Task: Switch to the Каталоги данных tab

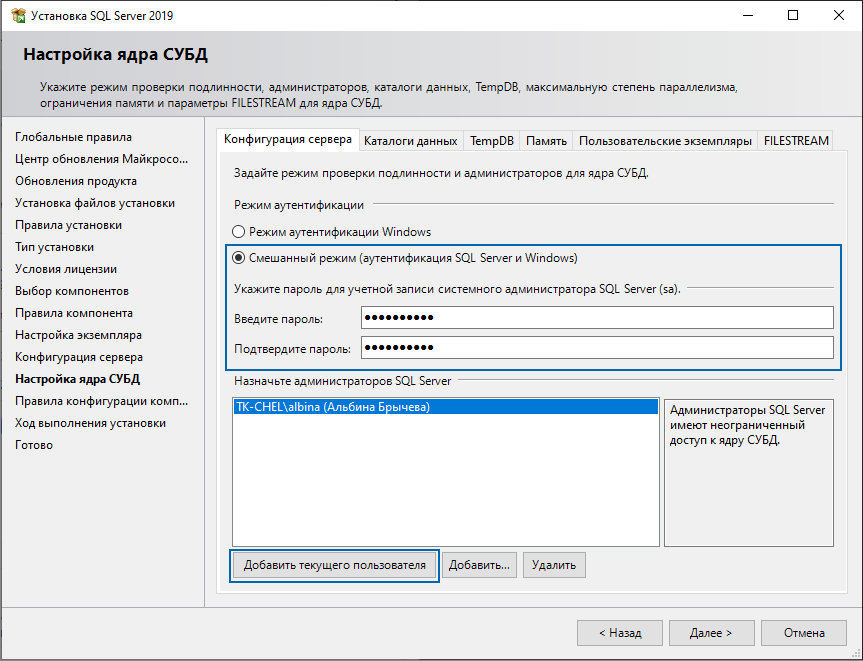Action: point(411,141)
